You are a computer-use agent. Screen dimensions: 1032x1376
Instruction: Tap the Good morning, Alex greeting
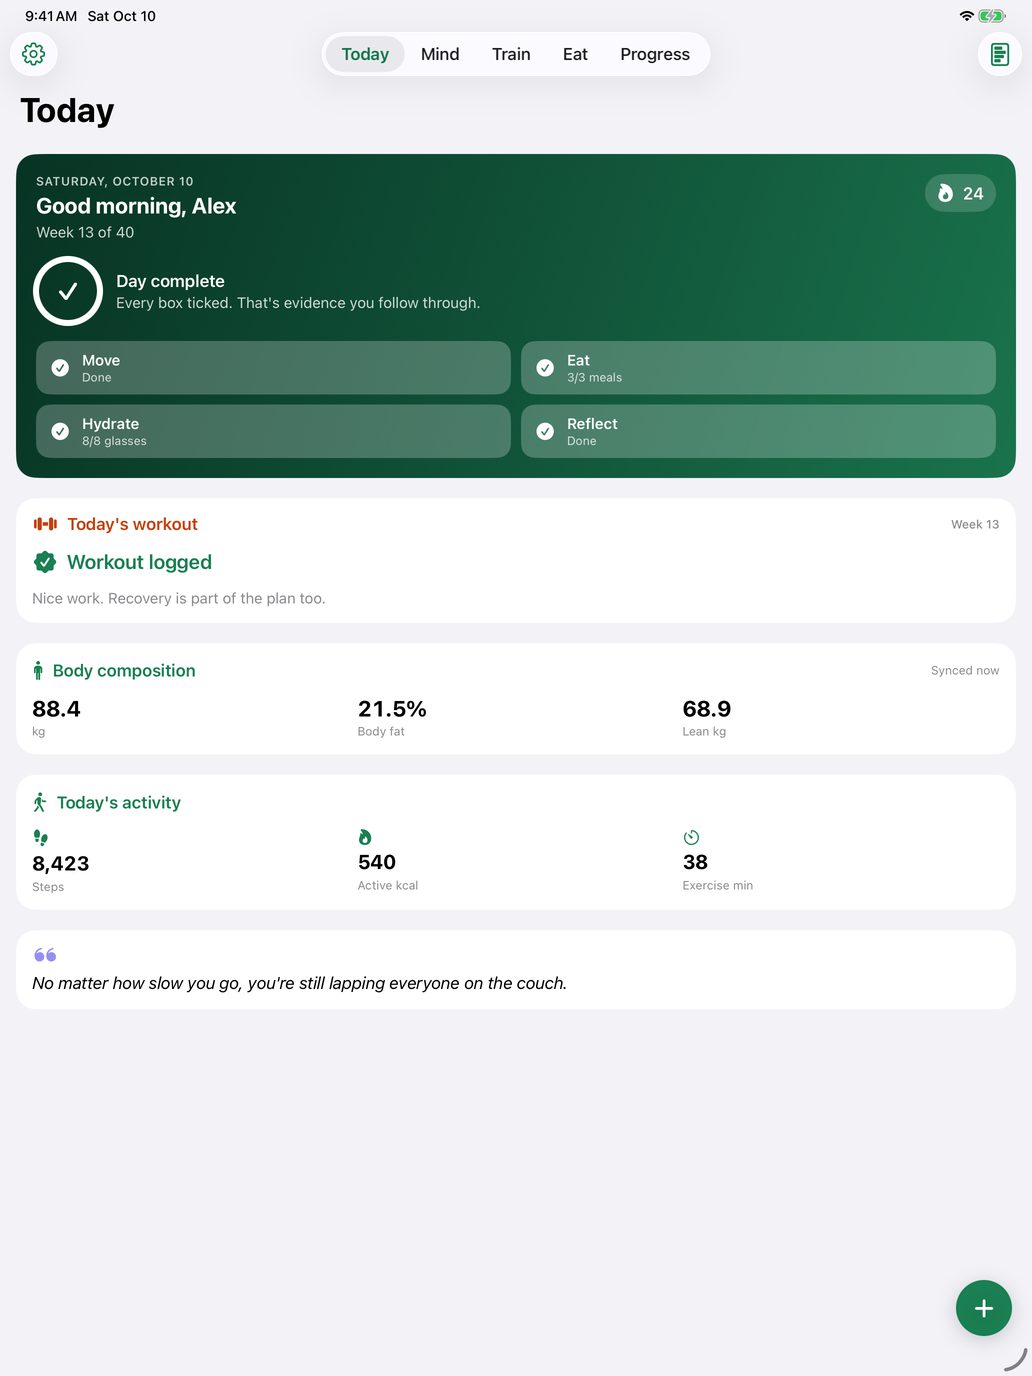pos(136,206)
